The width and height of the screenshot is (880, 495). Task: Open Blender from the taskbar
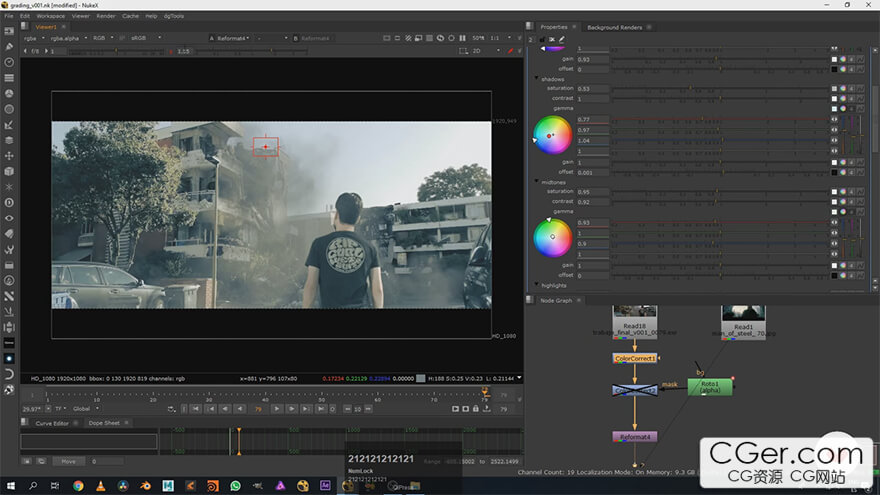pos(145,486)
